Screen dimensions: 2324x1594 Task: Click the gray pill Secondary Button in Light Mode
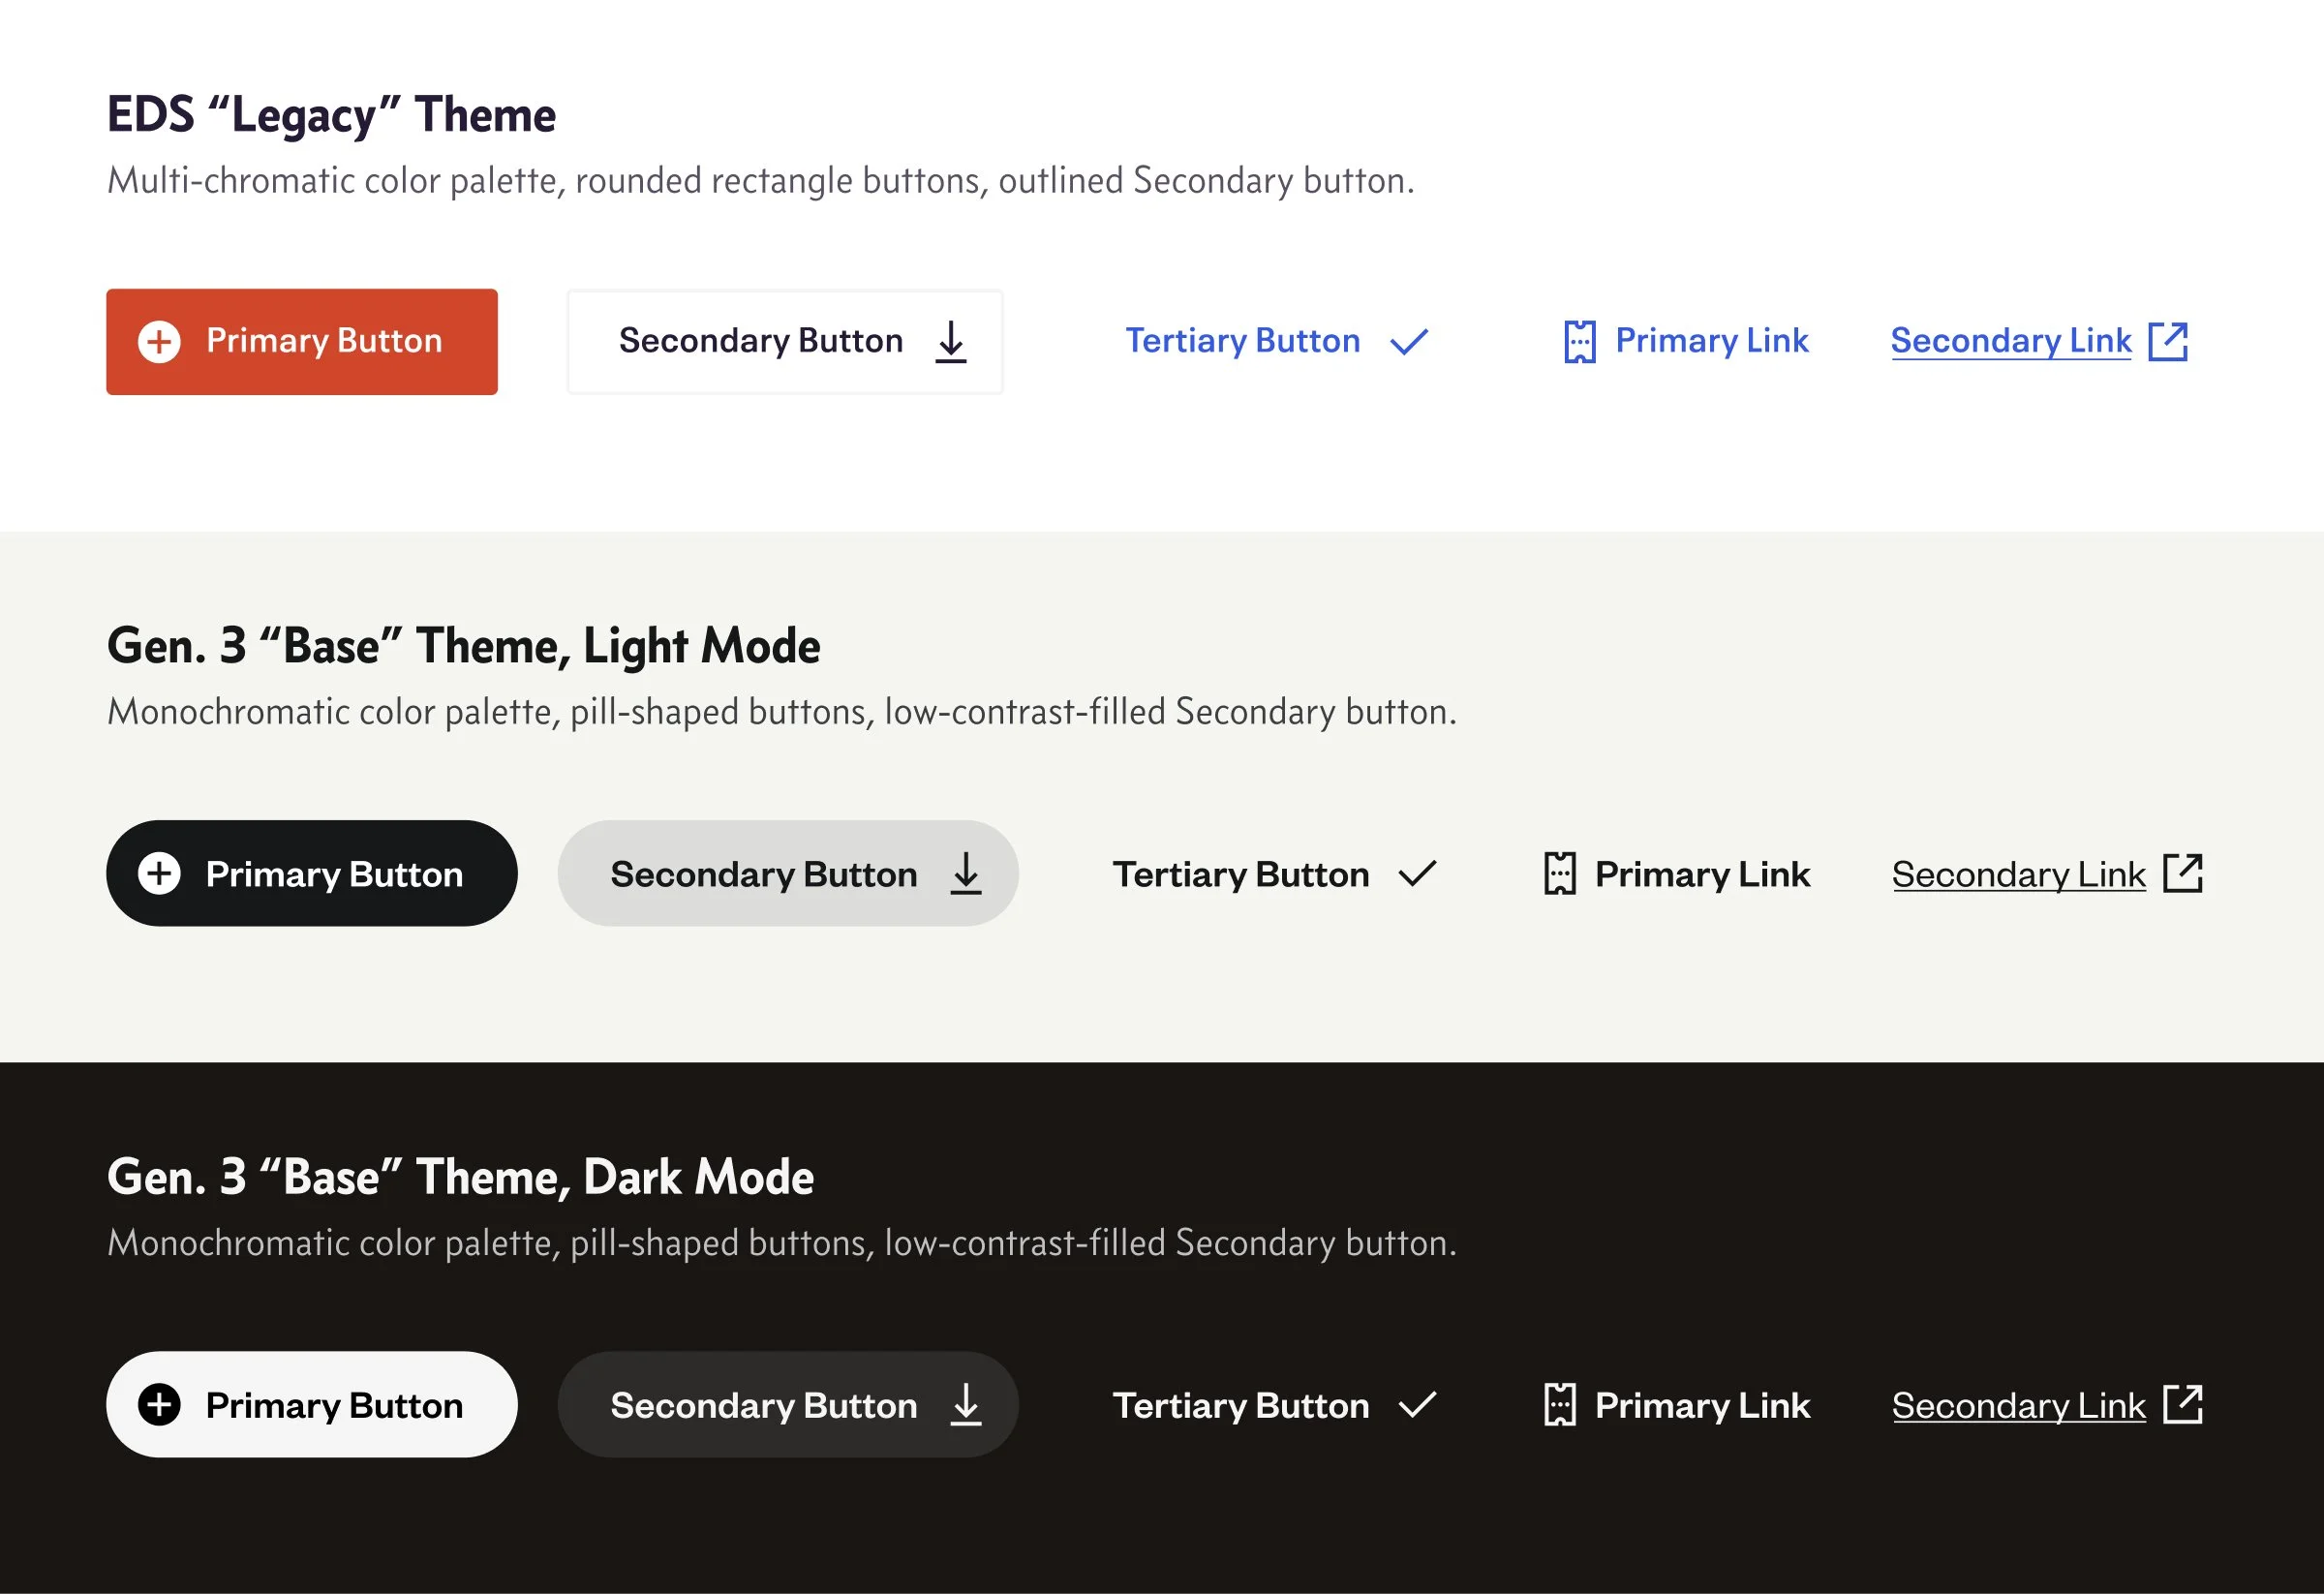(788, 874)
